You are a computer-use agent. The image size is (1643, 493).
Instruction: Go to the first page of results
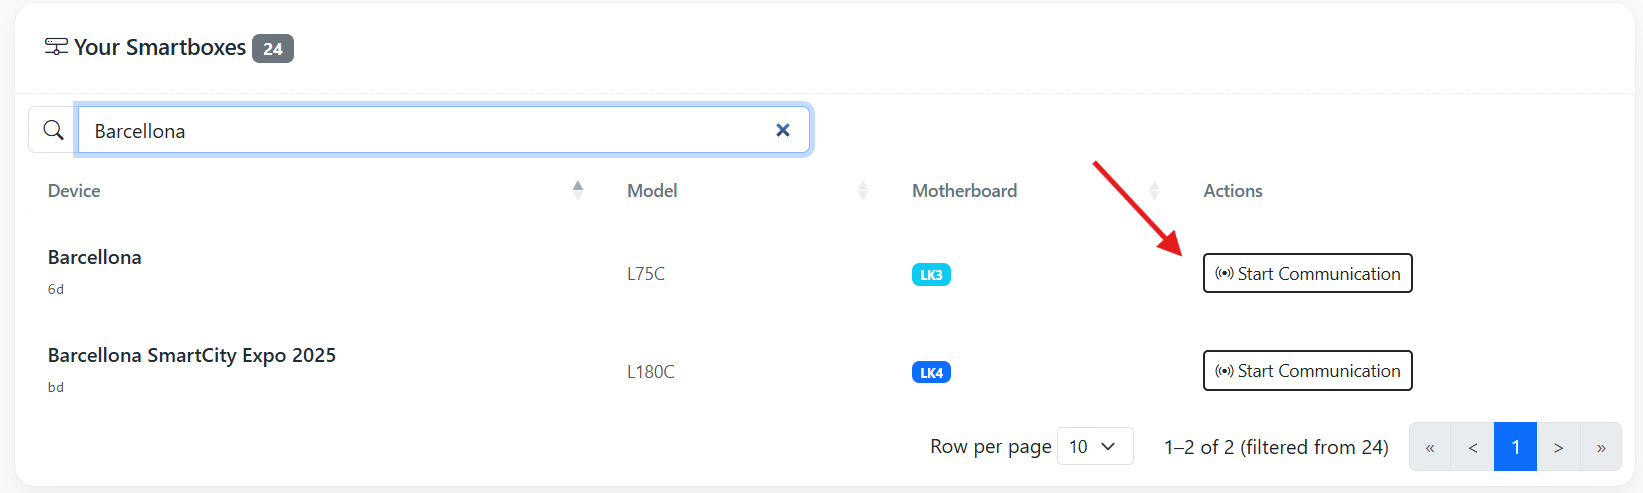pyautogui.click(x=1430, y=447)
